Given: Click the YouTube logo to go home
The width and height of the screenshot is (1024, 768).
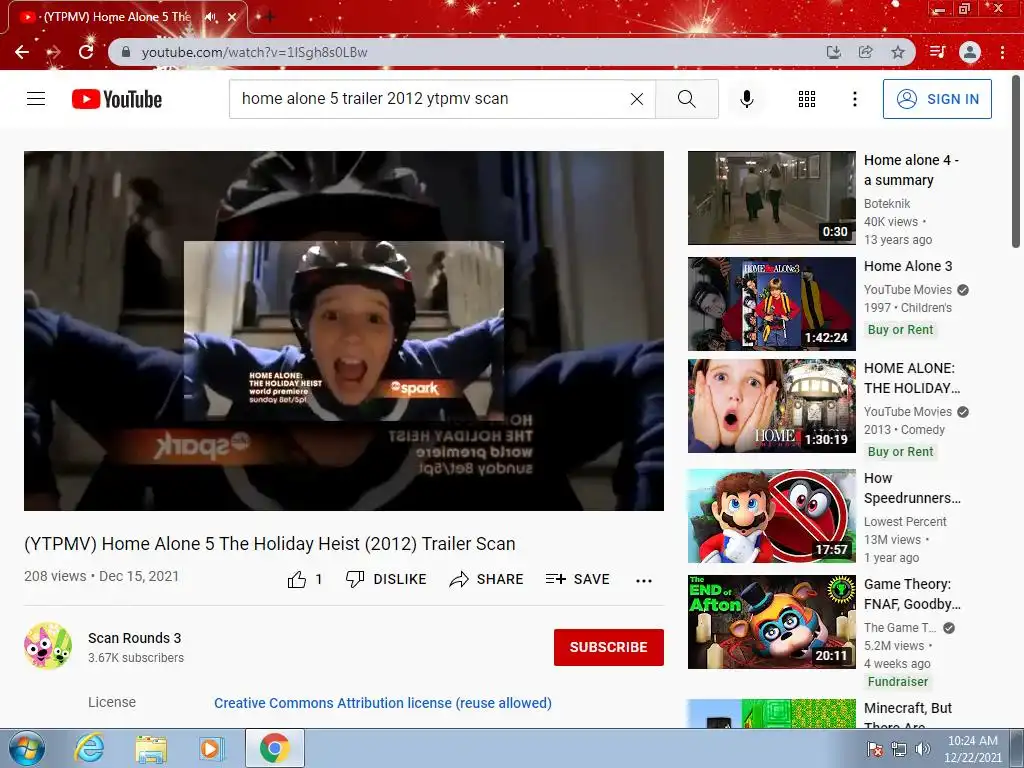Looking at the screenshot, I should pos(117,99).
